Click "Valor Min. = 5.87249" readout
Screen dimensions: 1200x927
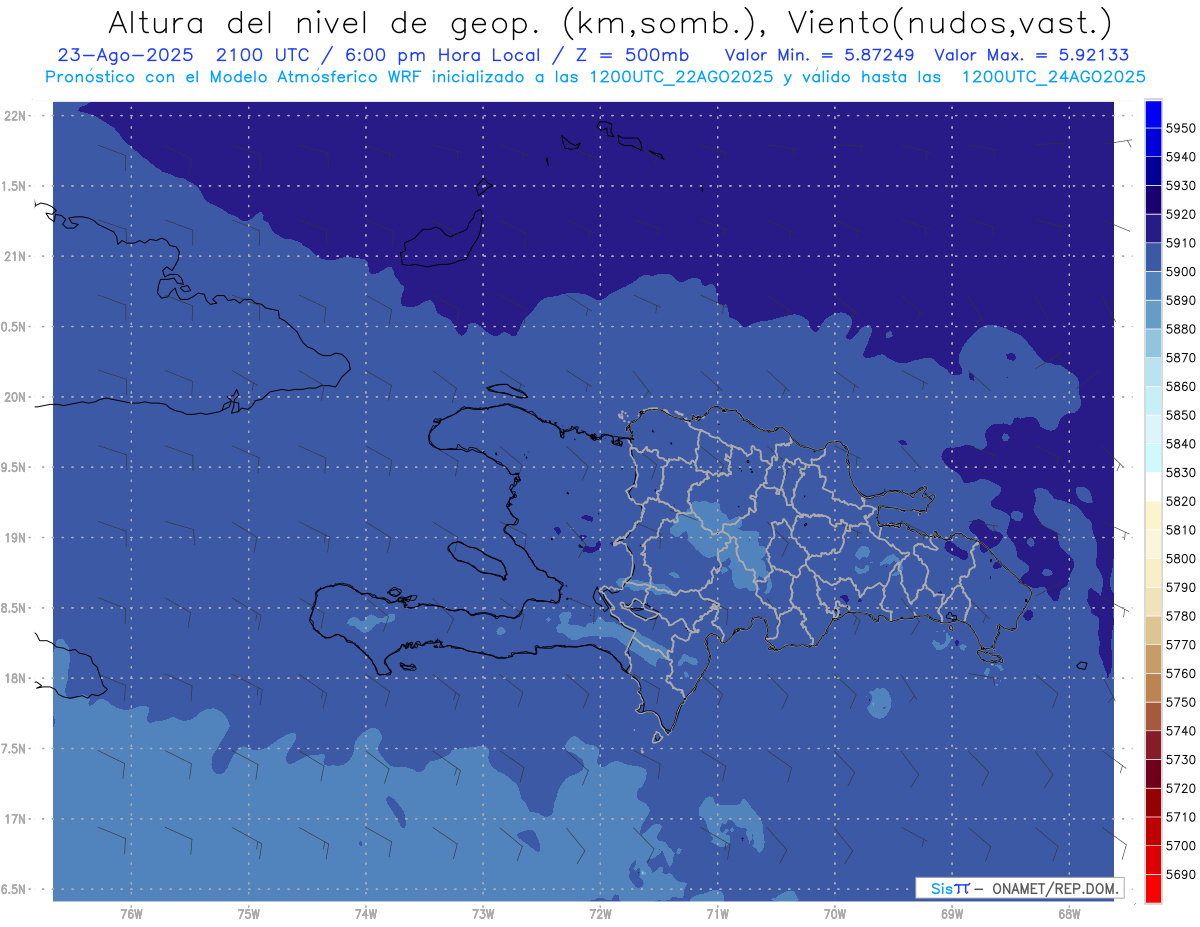tap(819, 55)
